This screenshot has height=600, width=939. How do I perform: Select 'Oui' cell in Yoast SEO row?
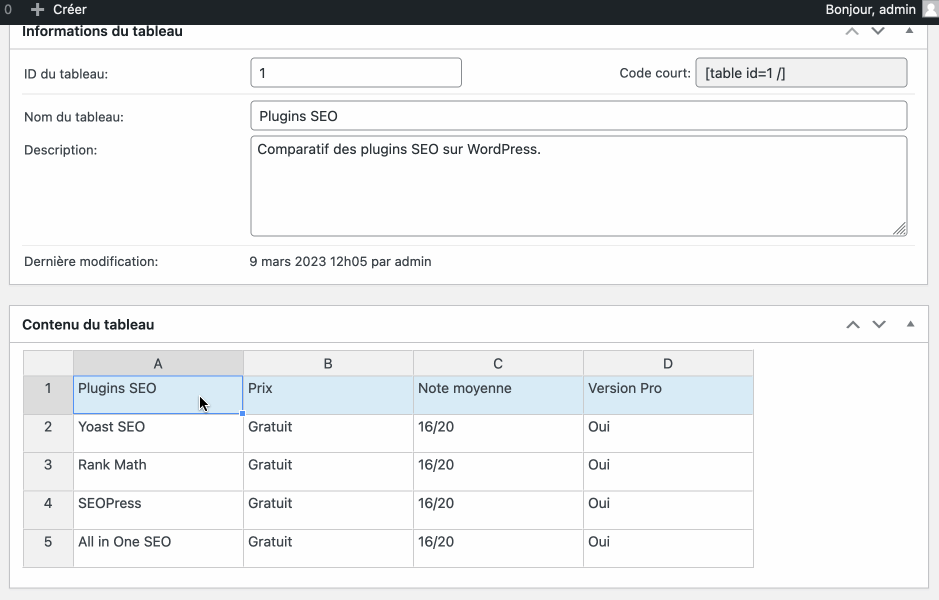[668, 433]
